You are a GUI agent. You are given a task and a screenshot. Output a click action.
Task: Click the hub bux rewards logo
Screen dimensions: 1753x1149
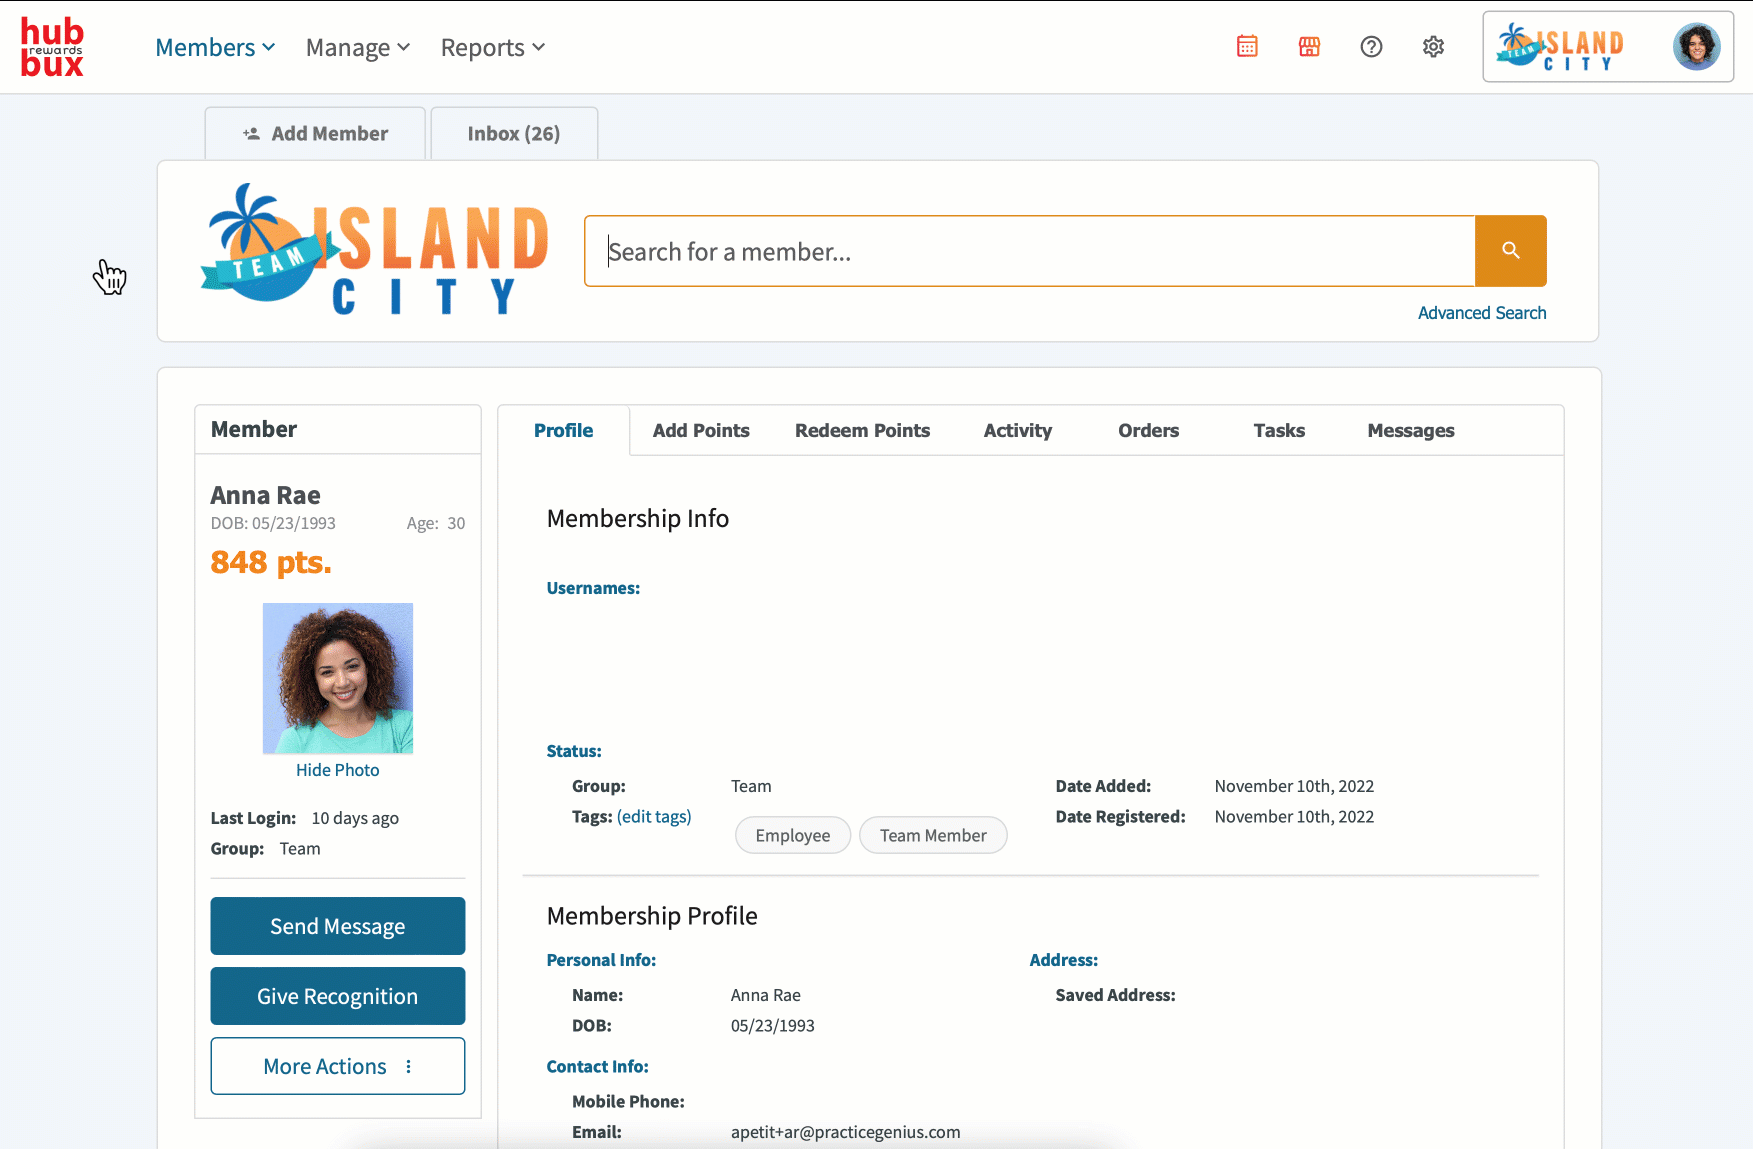52,47
